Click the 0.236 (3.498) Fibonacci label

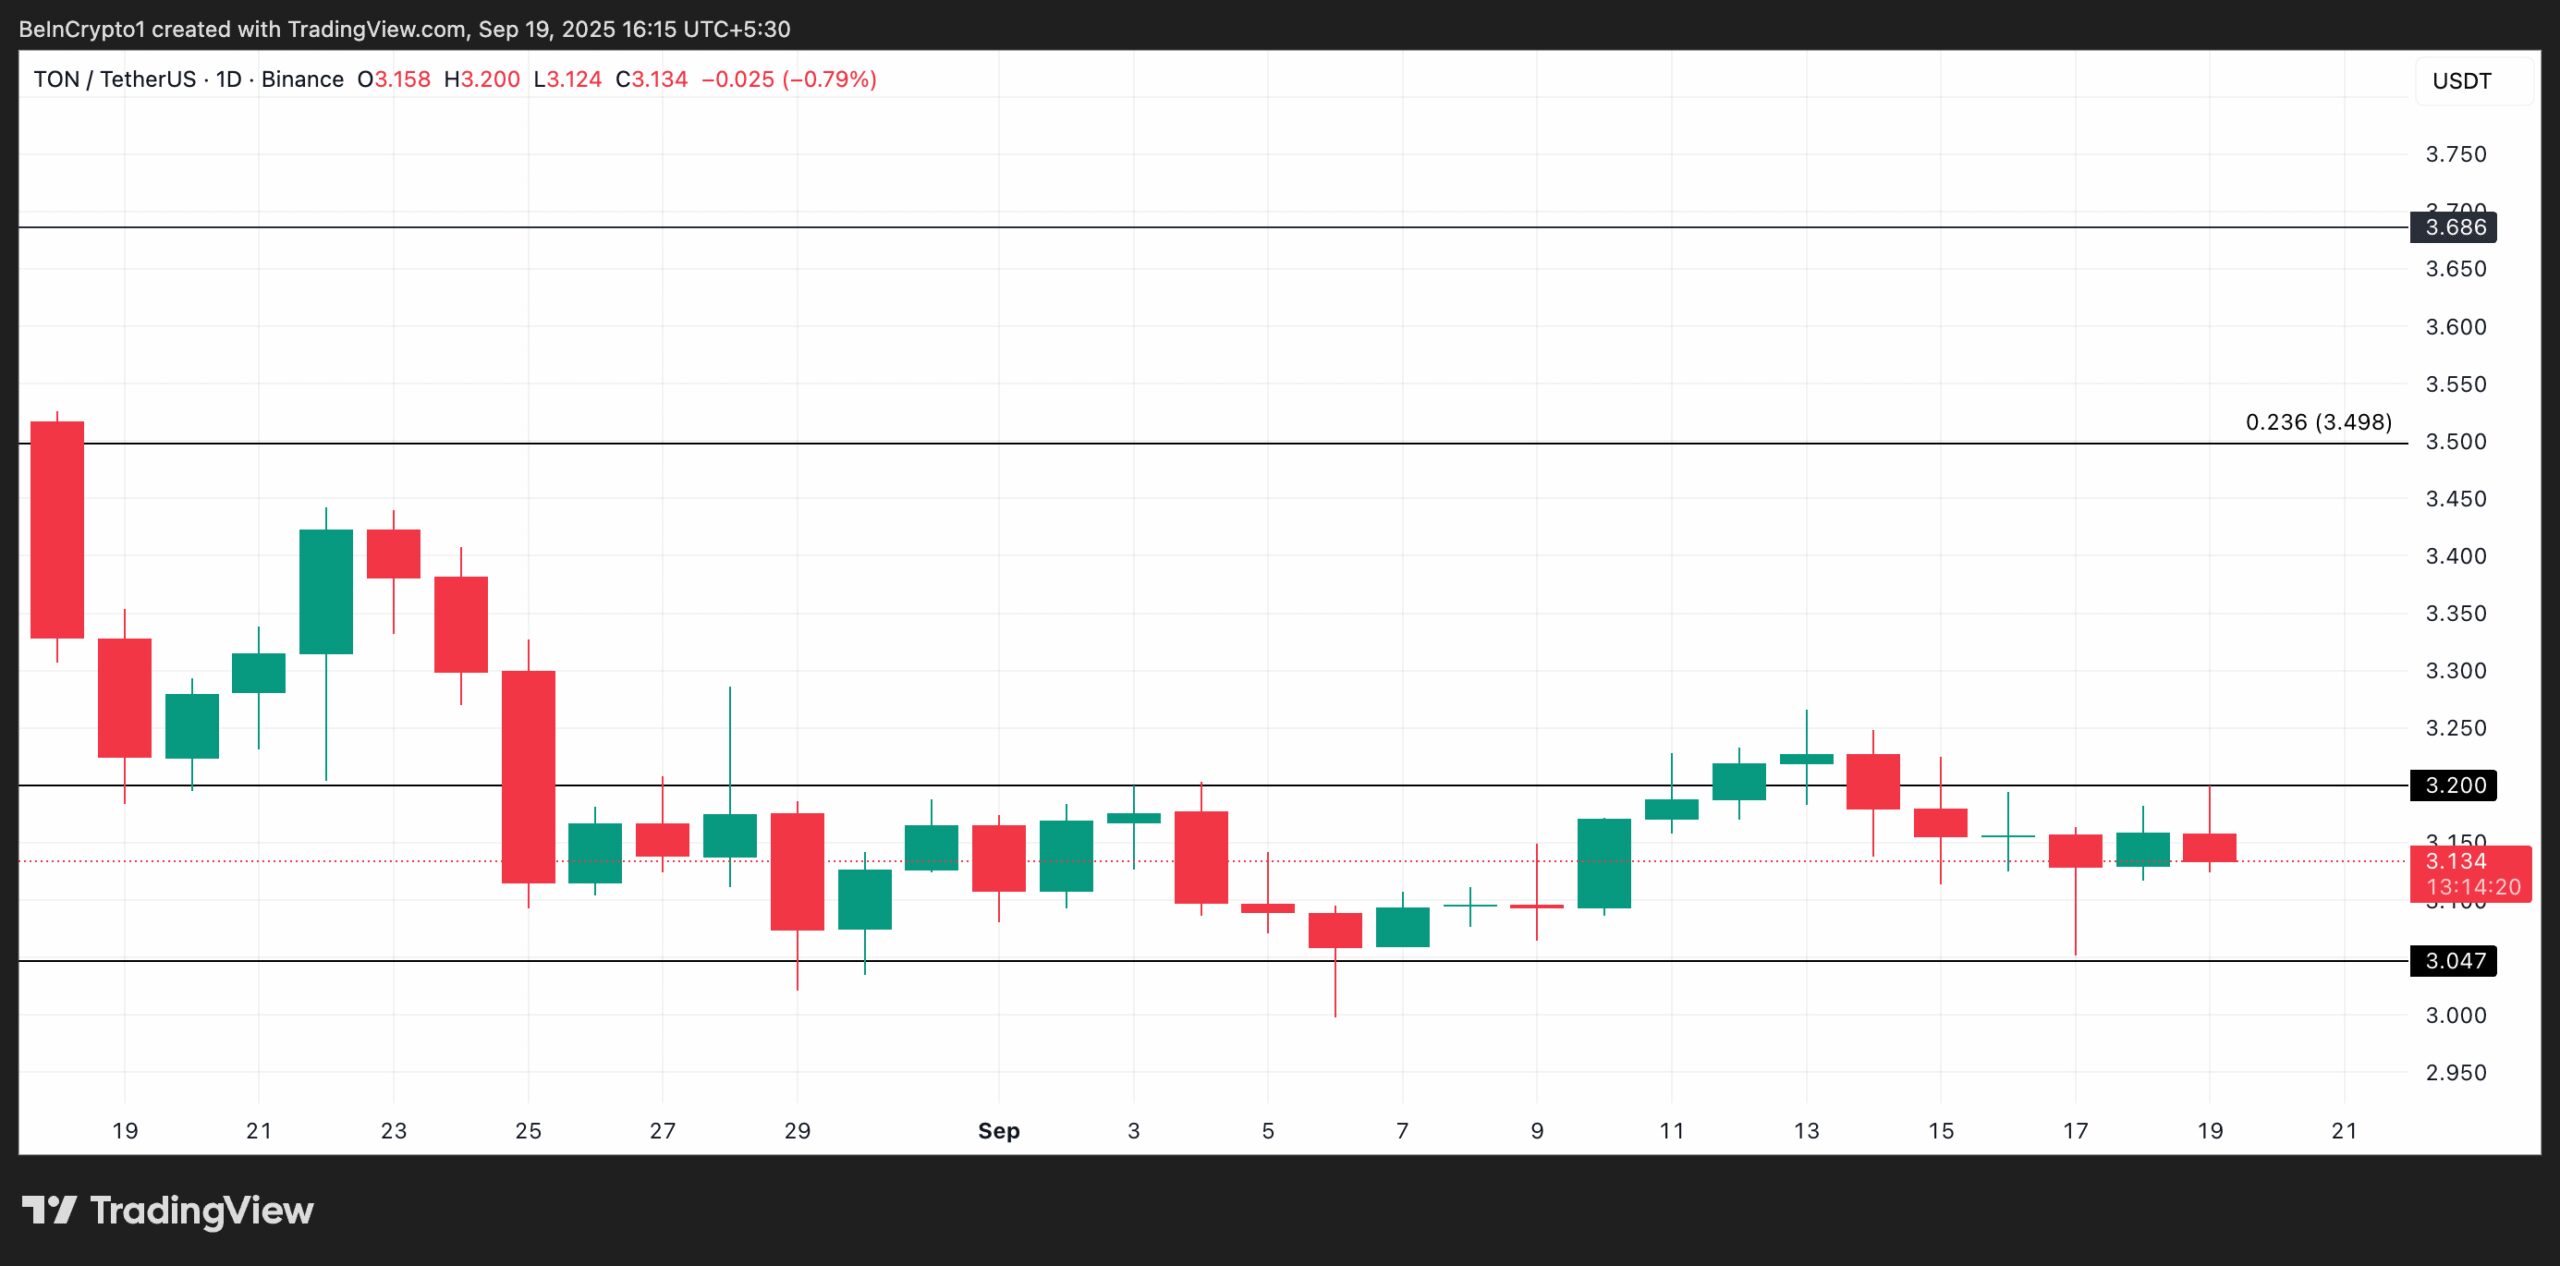click(x=2318, y=422)
